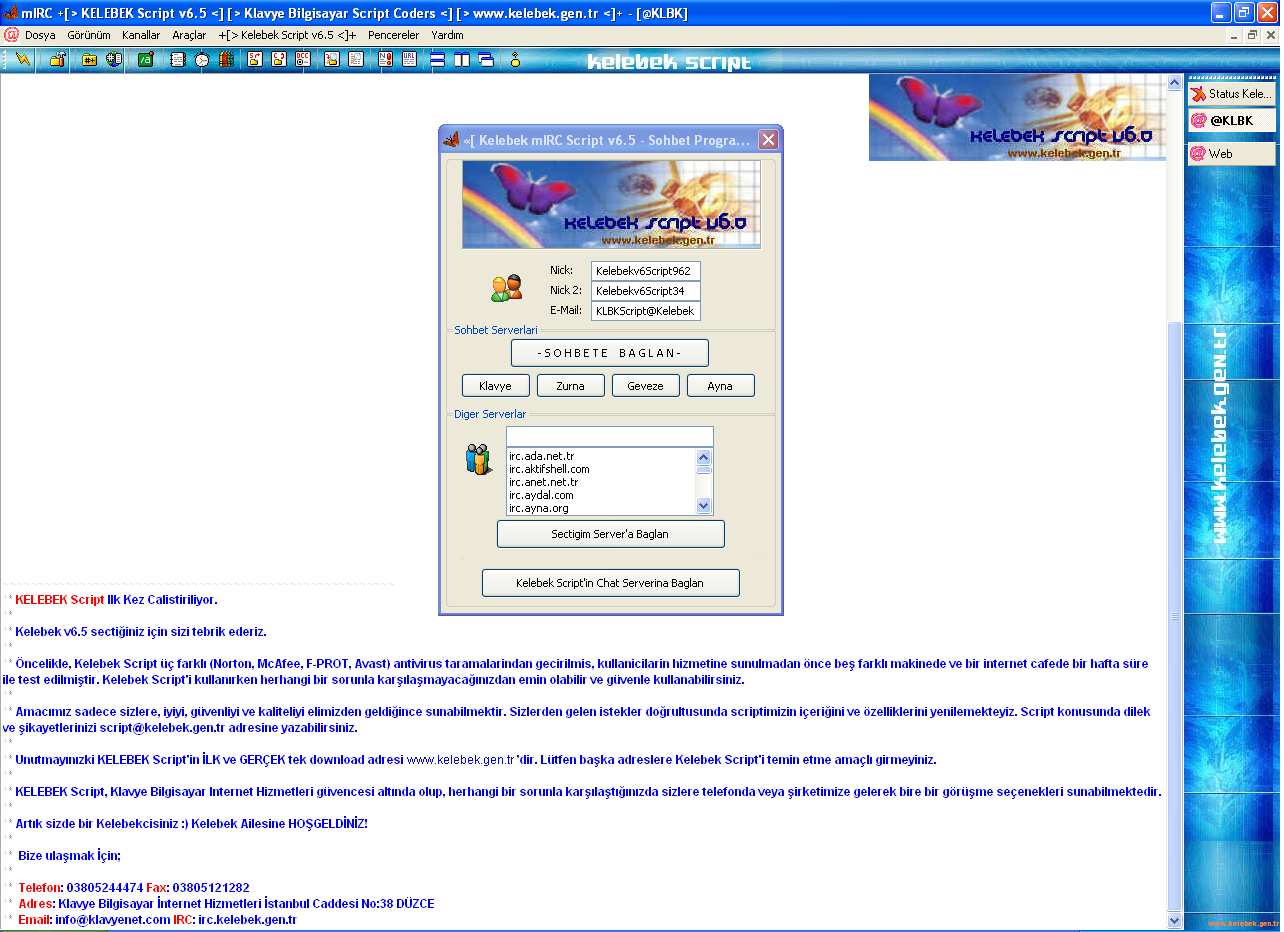The height and width of the screenshot is (932, 1284).
Task: Open the Yardım menu
Action: click(447, 35)
